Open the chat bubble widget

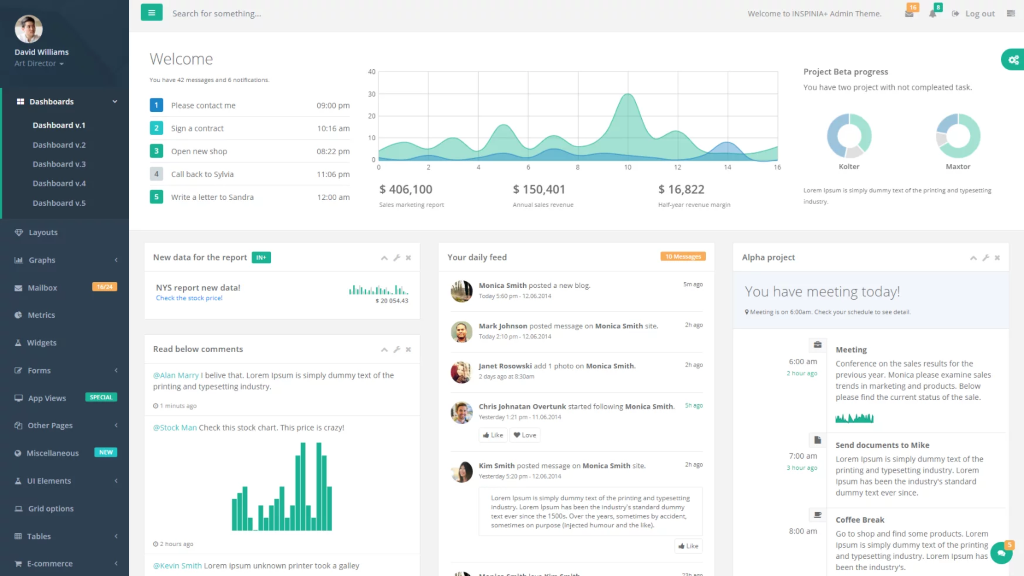pos(1001,553)
